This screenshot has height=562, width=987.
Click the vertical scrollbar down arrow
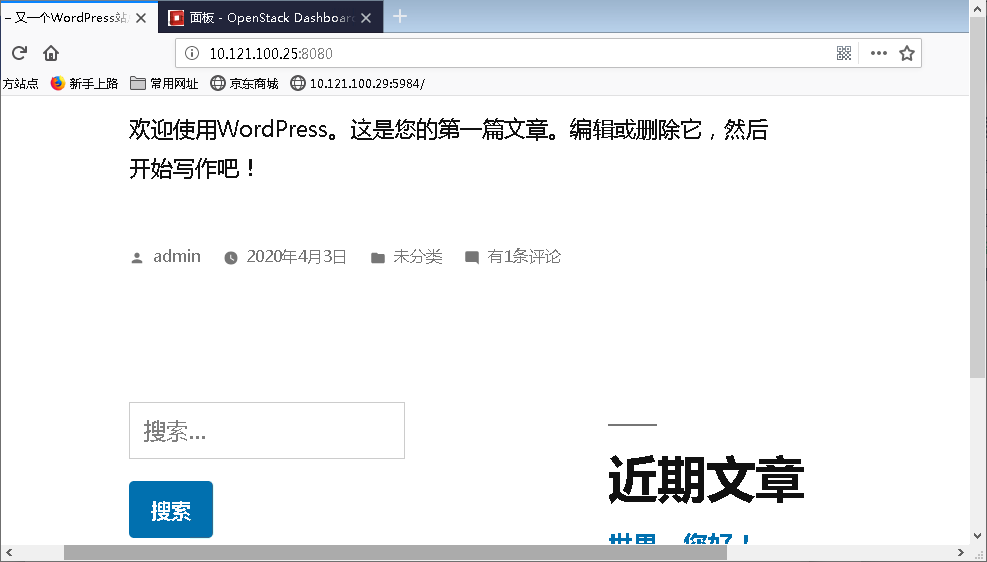click(978, 537)
